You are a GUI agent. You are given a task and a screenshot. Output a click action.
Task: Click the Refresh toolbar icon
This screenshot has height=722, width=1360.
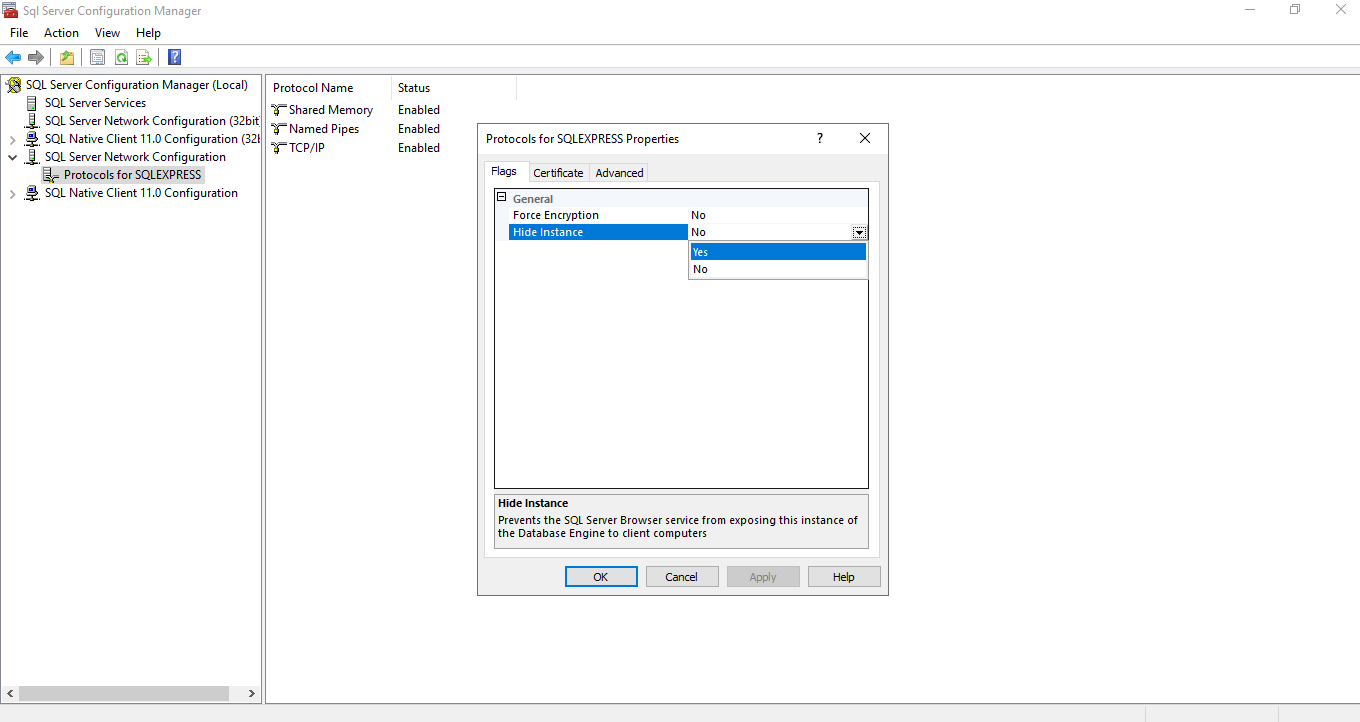pos(121,57)
